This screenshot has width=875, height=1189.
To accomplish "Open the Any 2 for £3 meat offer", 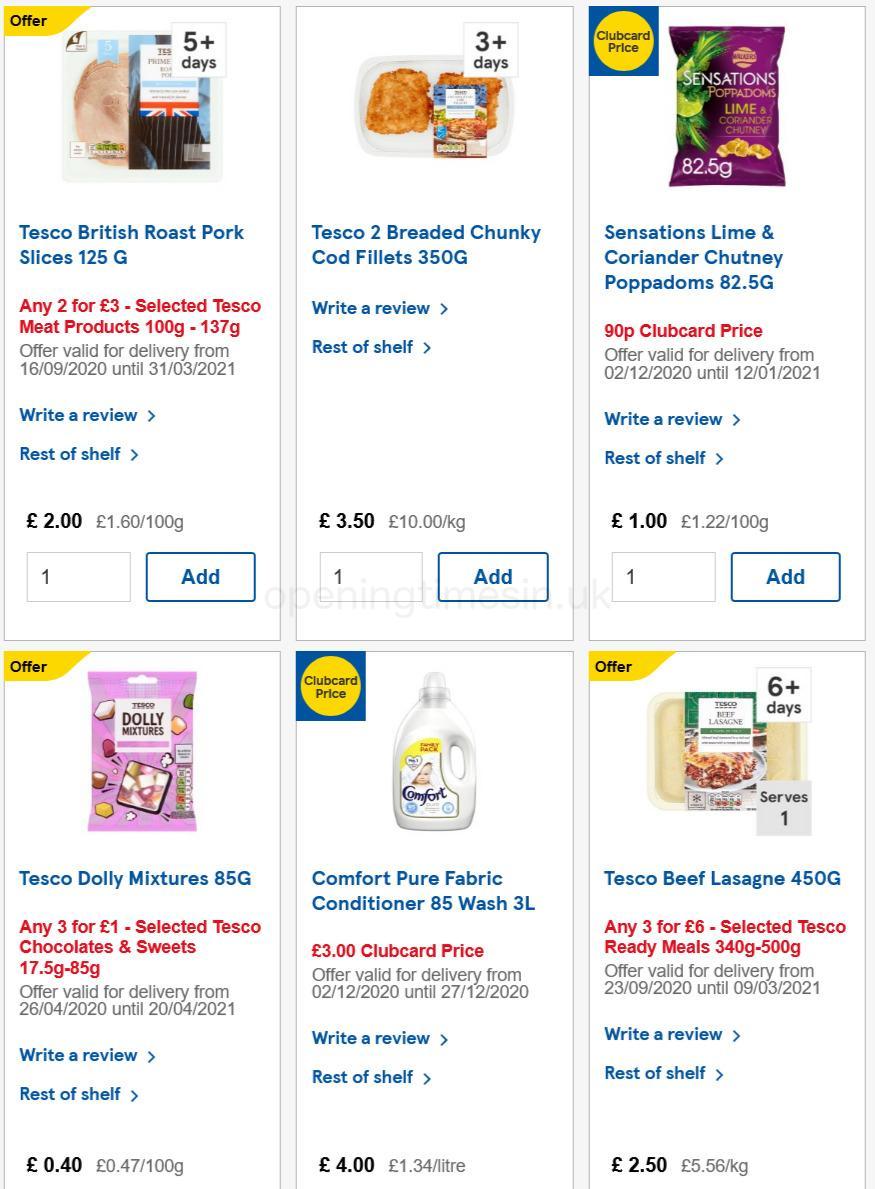I will [140, 318].
